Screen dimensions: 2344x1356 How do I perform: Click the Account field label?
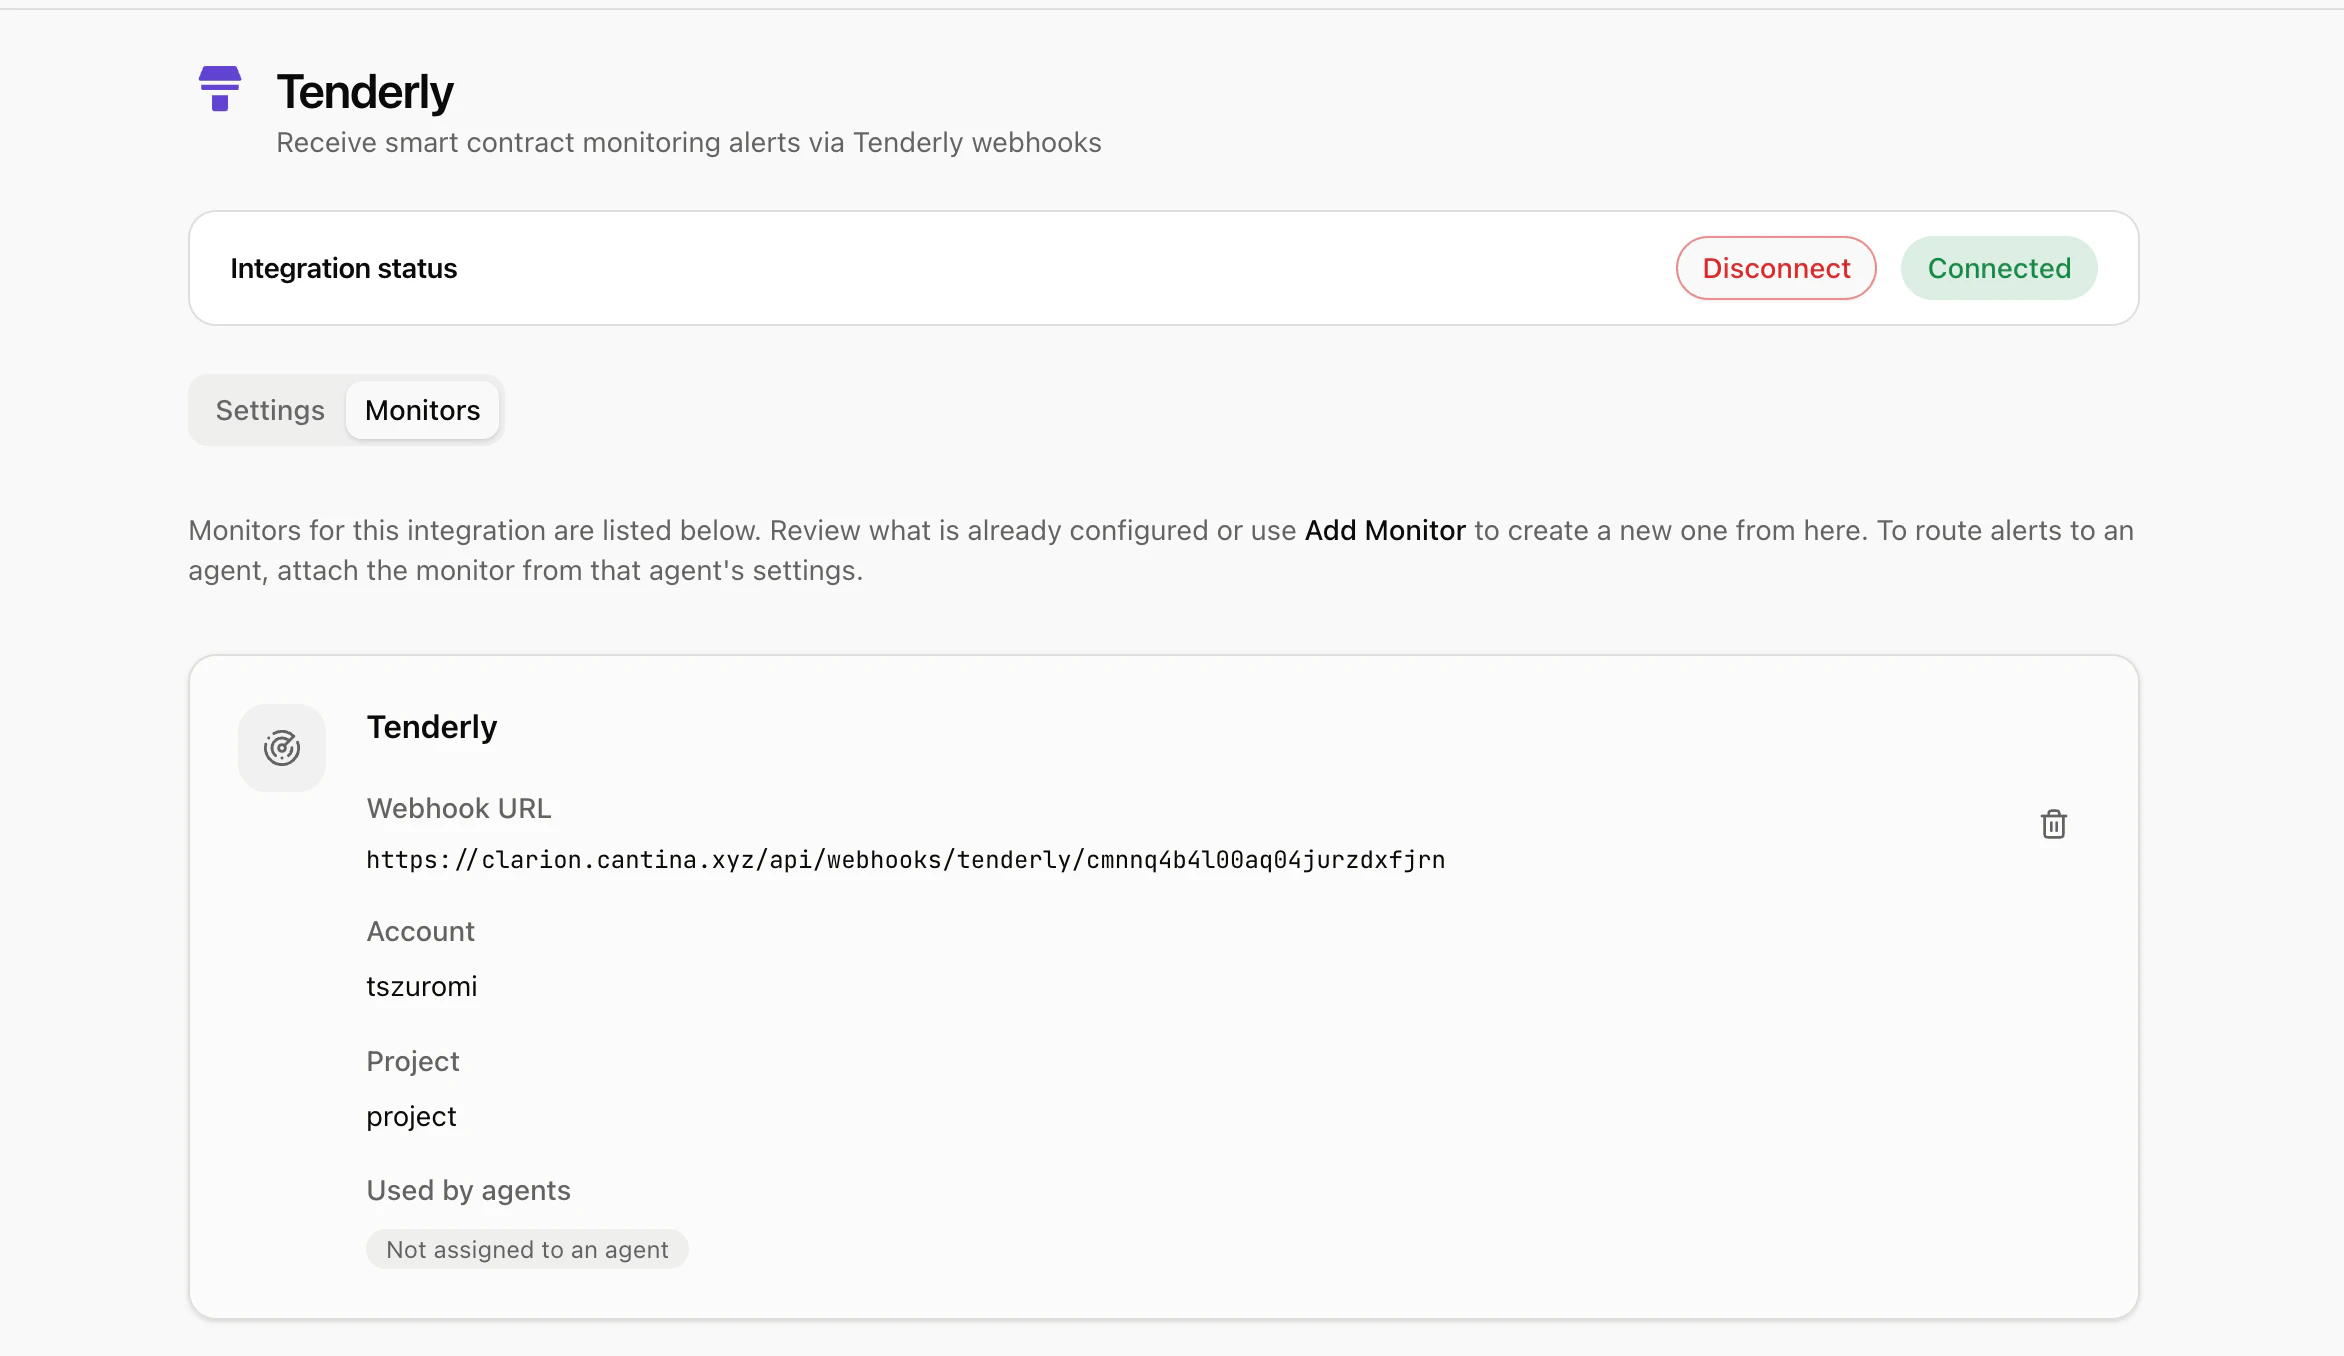click(420, 931)
